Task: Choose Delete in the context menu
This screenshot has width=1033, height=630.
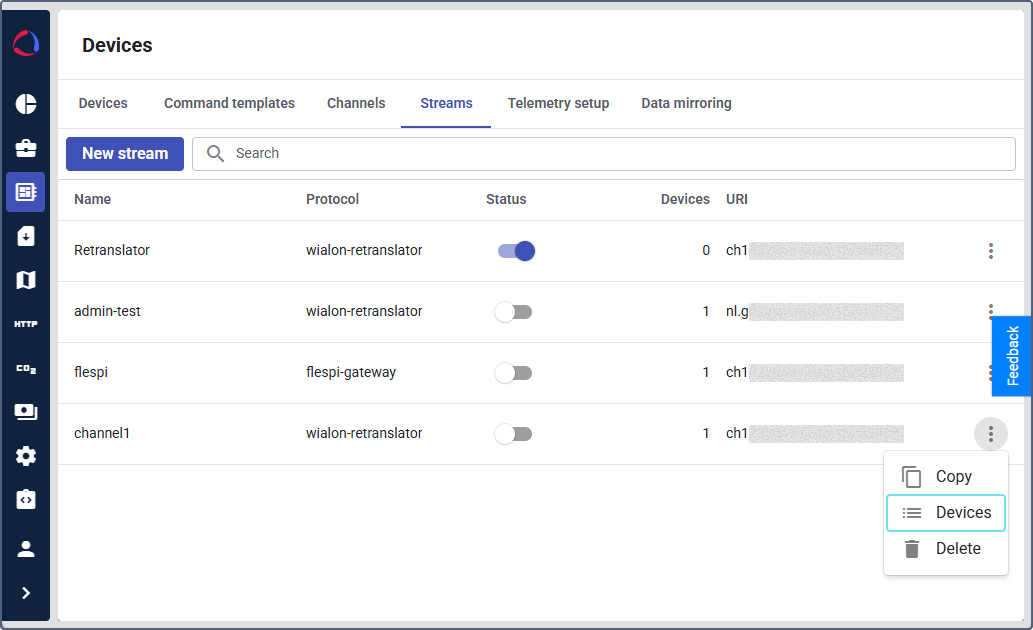Action: (946, 548)
